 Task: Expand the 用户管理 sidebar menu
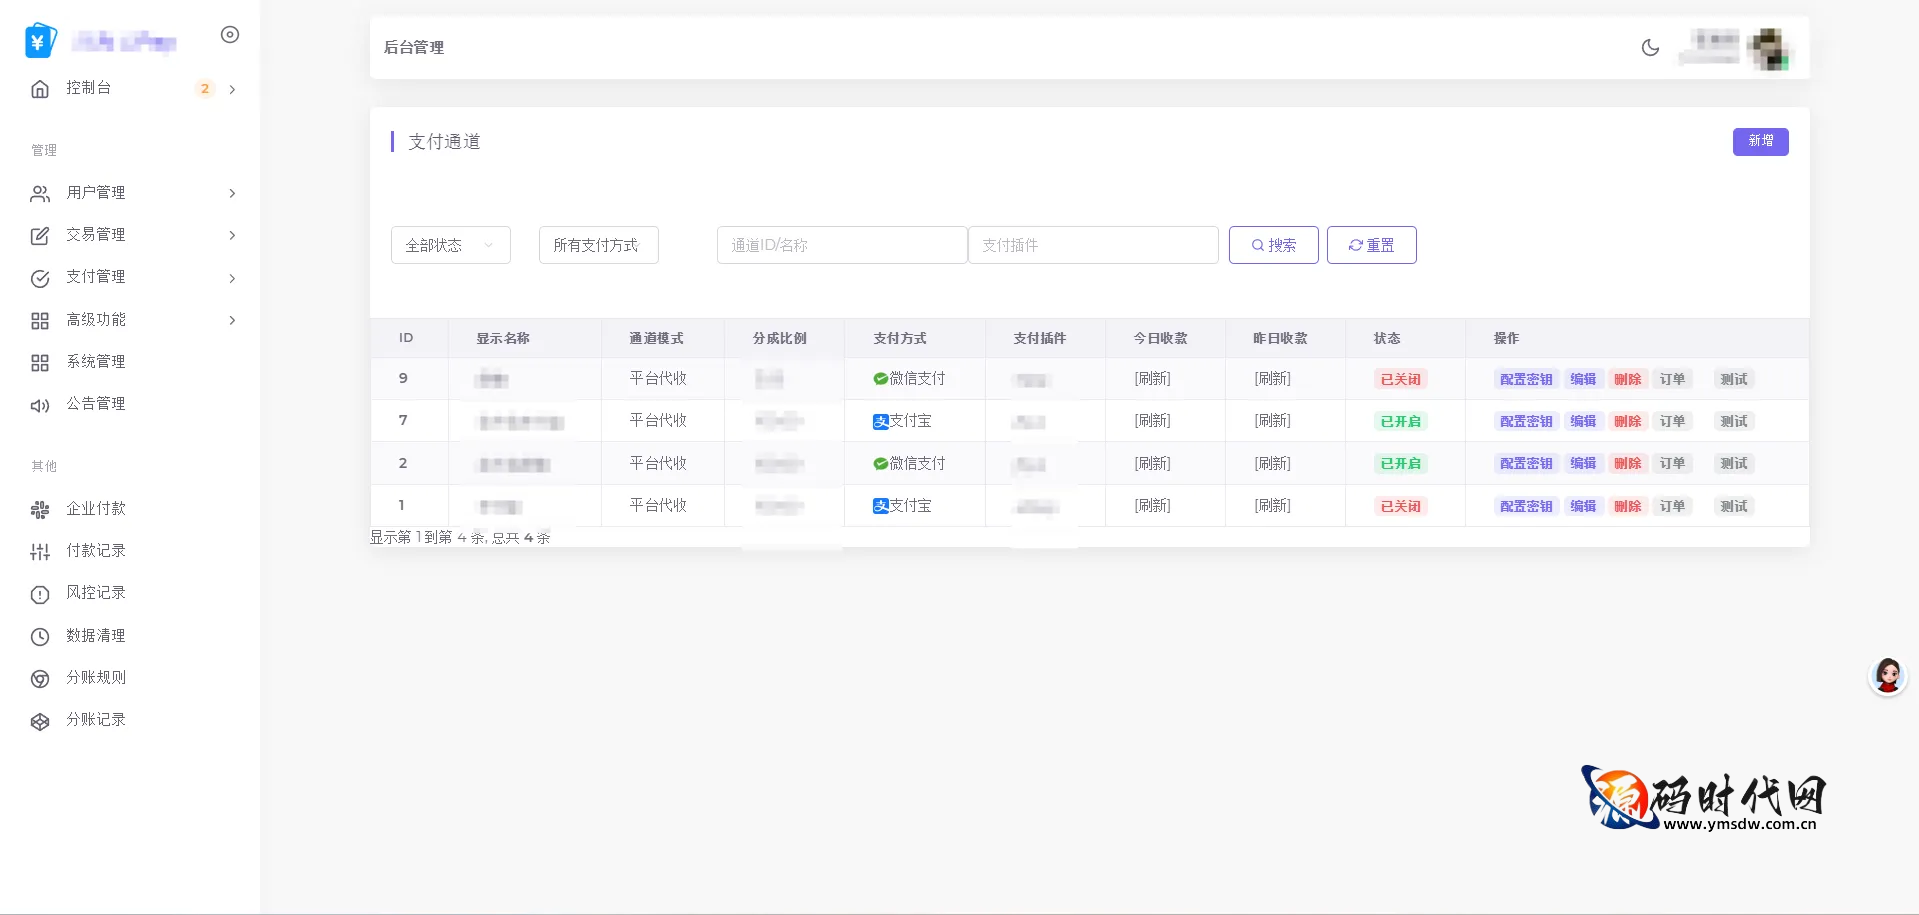[96, 193]
